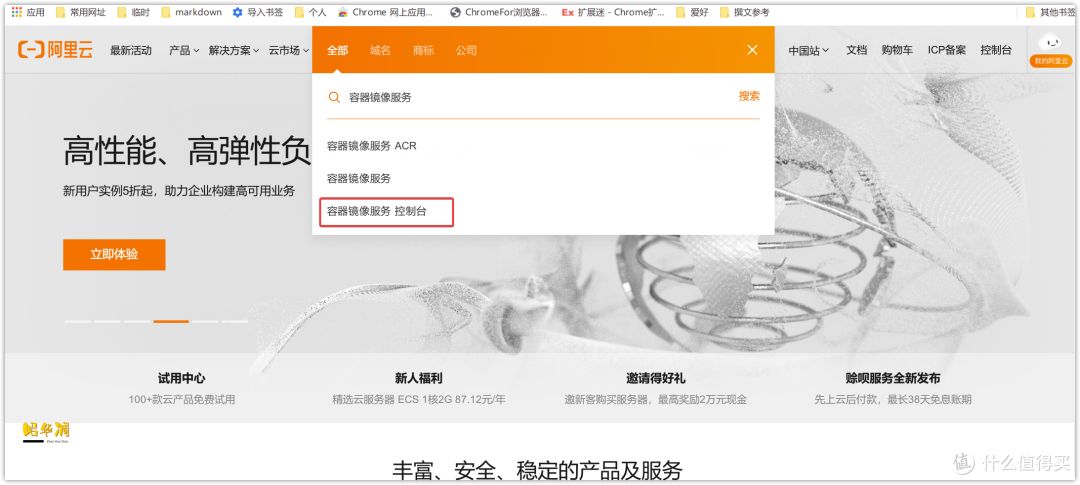Open the 购物车 link

[x=897, y=50]
